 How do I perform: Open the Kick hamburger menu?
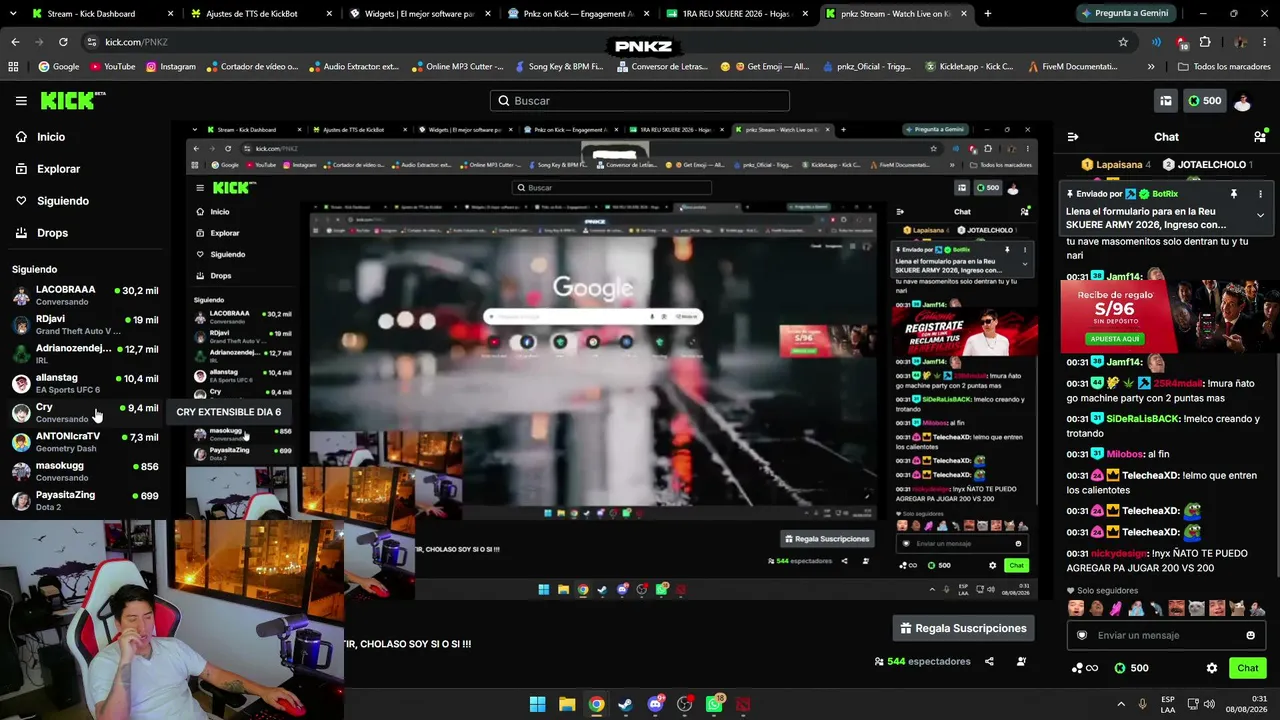coord(21,101)
